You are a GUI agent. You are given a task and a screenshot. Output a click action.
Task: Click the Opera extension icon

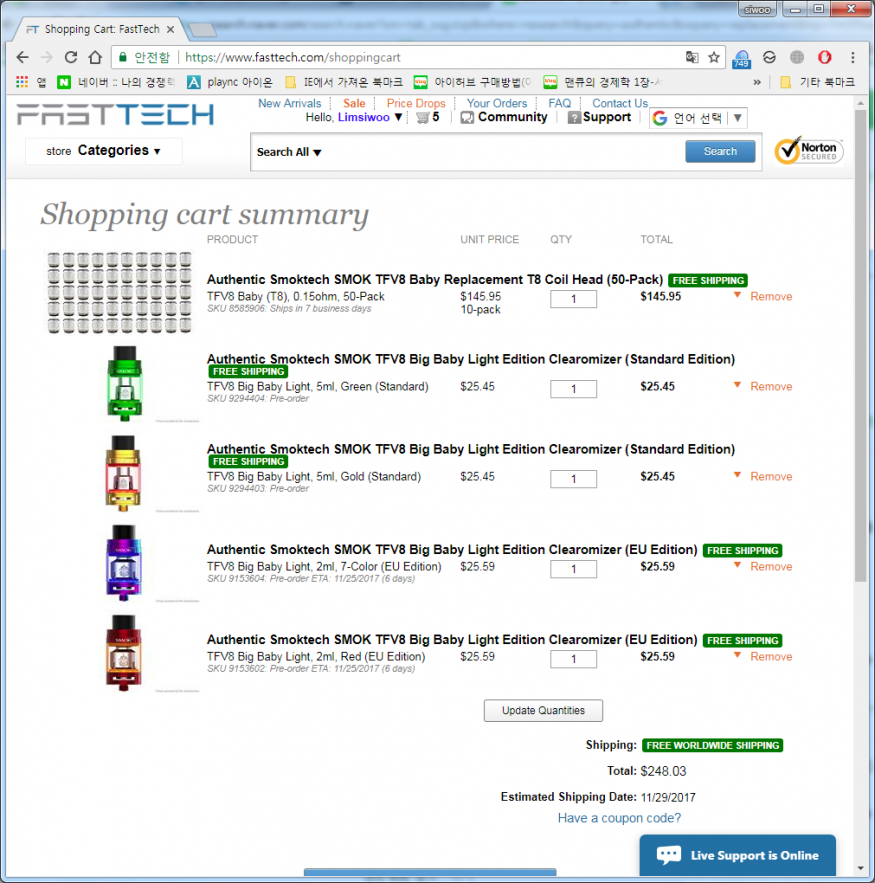(x=825, y=58)
